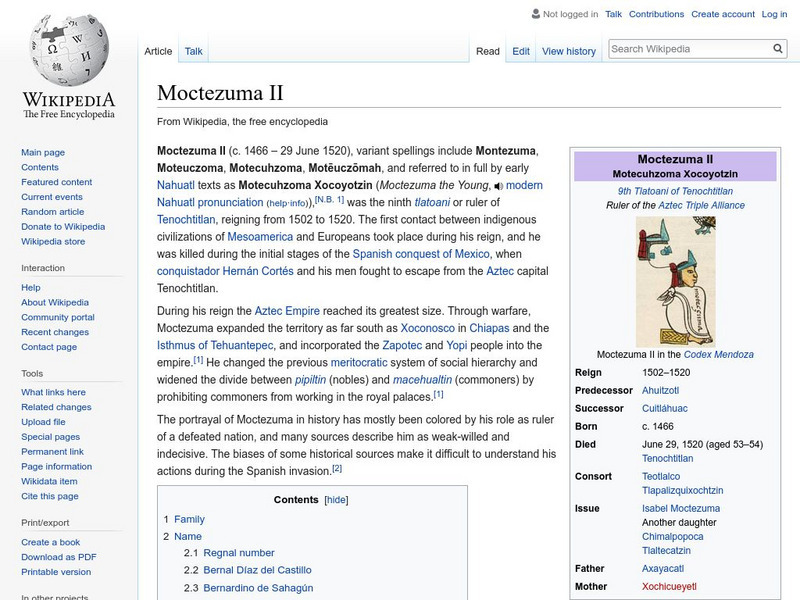Viewport: 800px width, 600px height.
Task: Open About Wikipedia
Action: click(55, 303)
